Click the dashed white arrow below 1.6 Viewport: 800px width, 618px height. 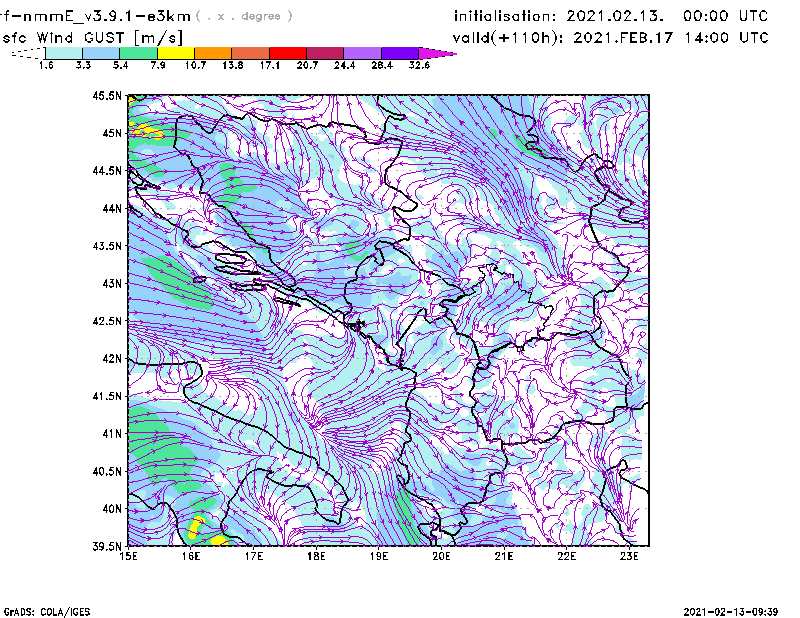coord(28,53)
